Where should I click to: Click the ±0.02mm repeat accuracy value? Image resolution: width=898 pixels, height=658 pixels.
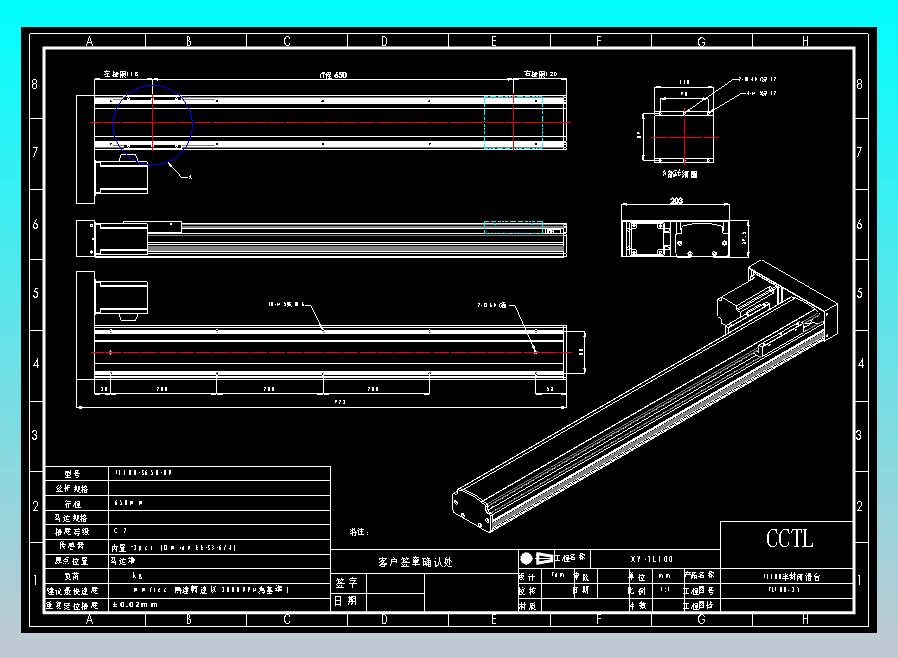135,605
